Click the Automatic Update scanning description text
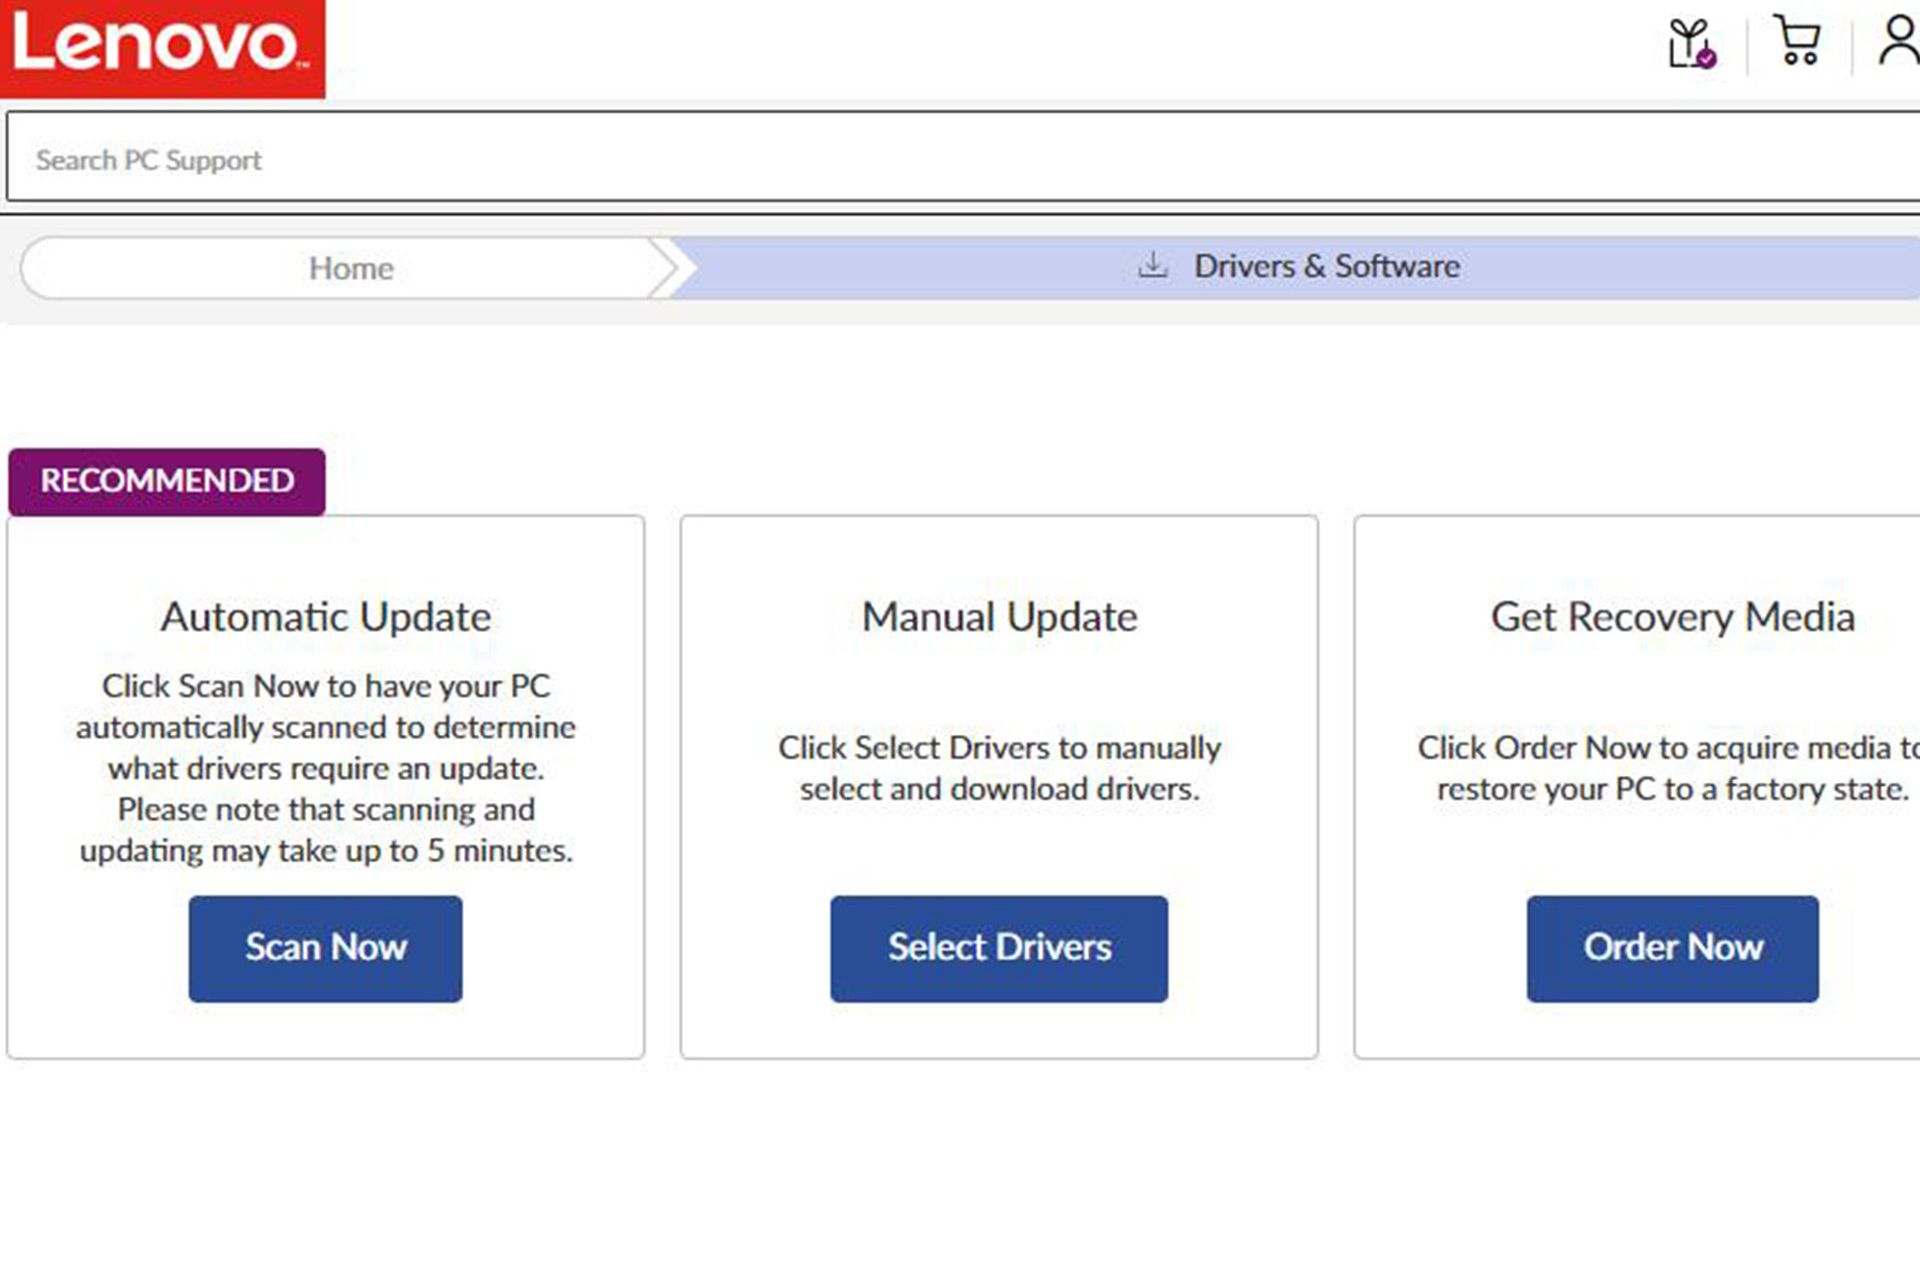This screenshot has height=1280, width=1920. (326, 768)
